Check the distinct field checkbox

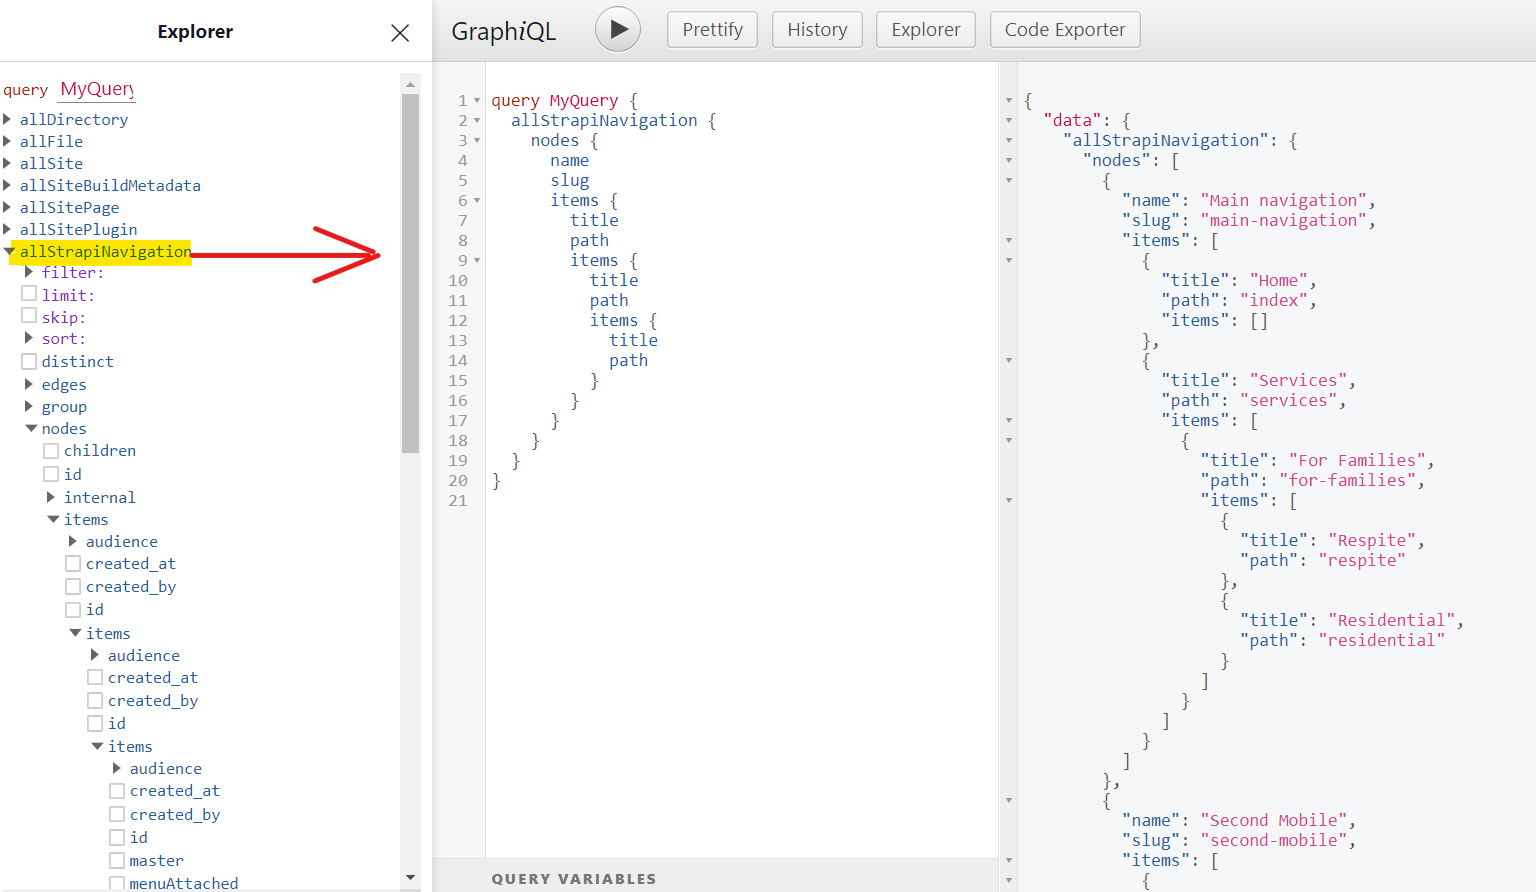29,361
